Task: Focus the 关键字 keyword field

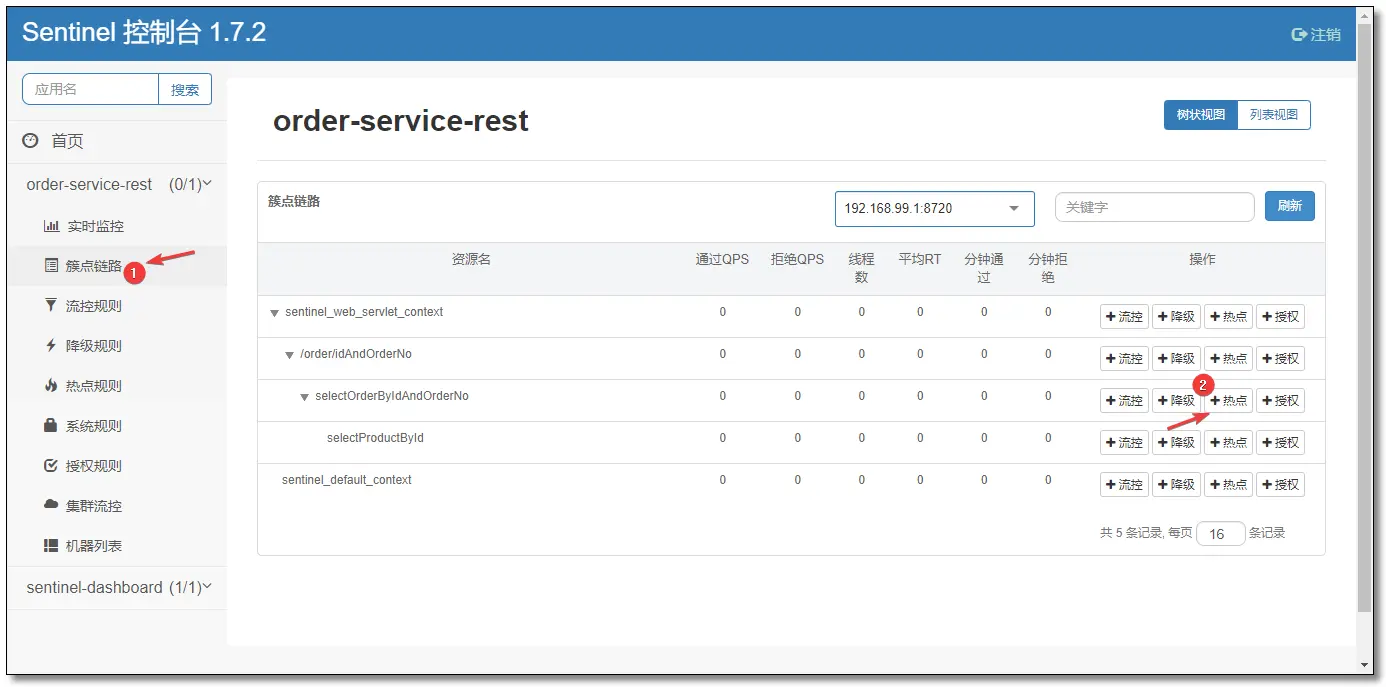Action: coord(1154,207)
